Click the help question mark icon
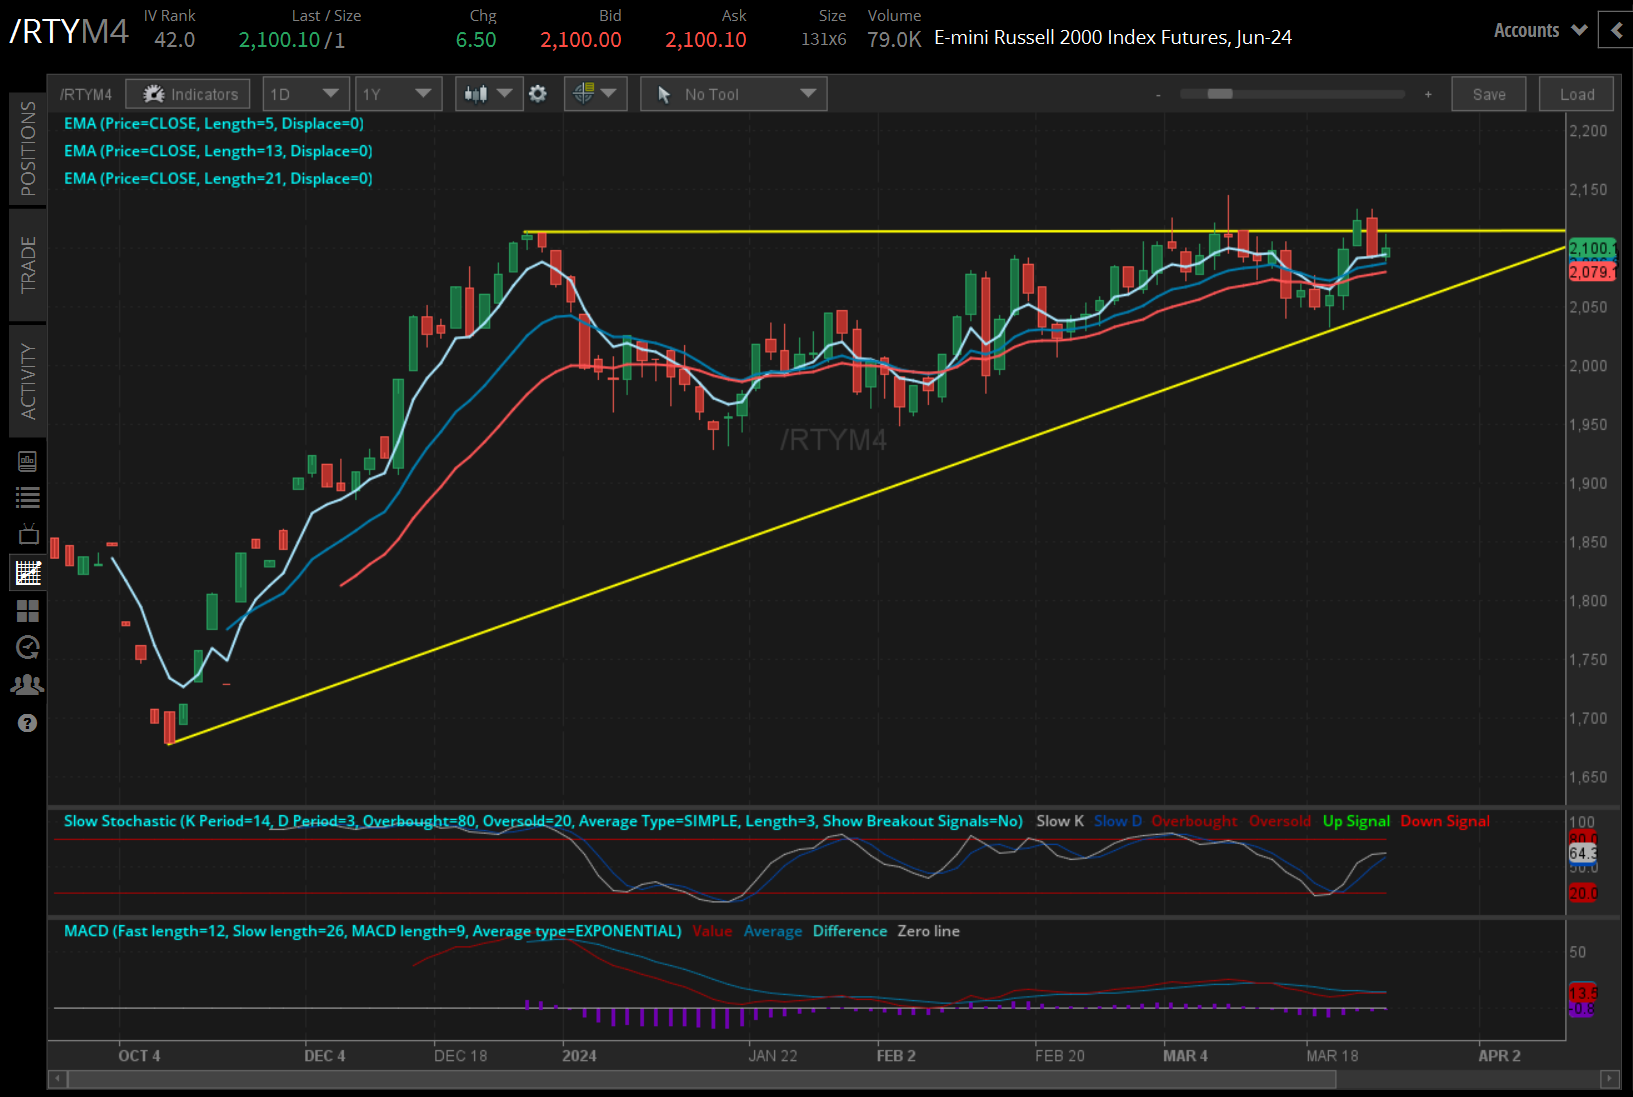The width and height of the screenshot is (1633, 1097). (28, 723)
